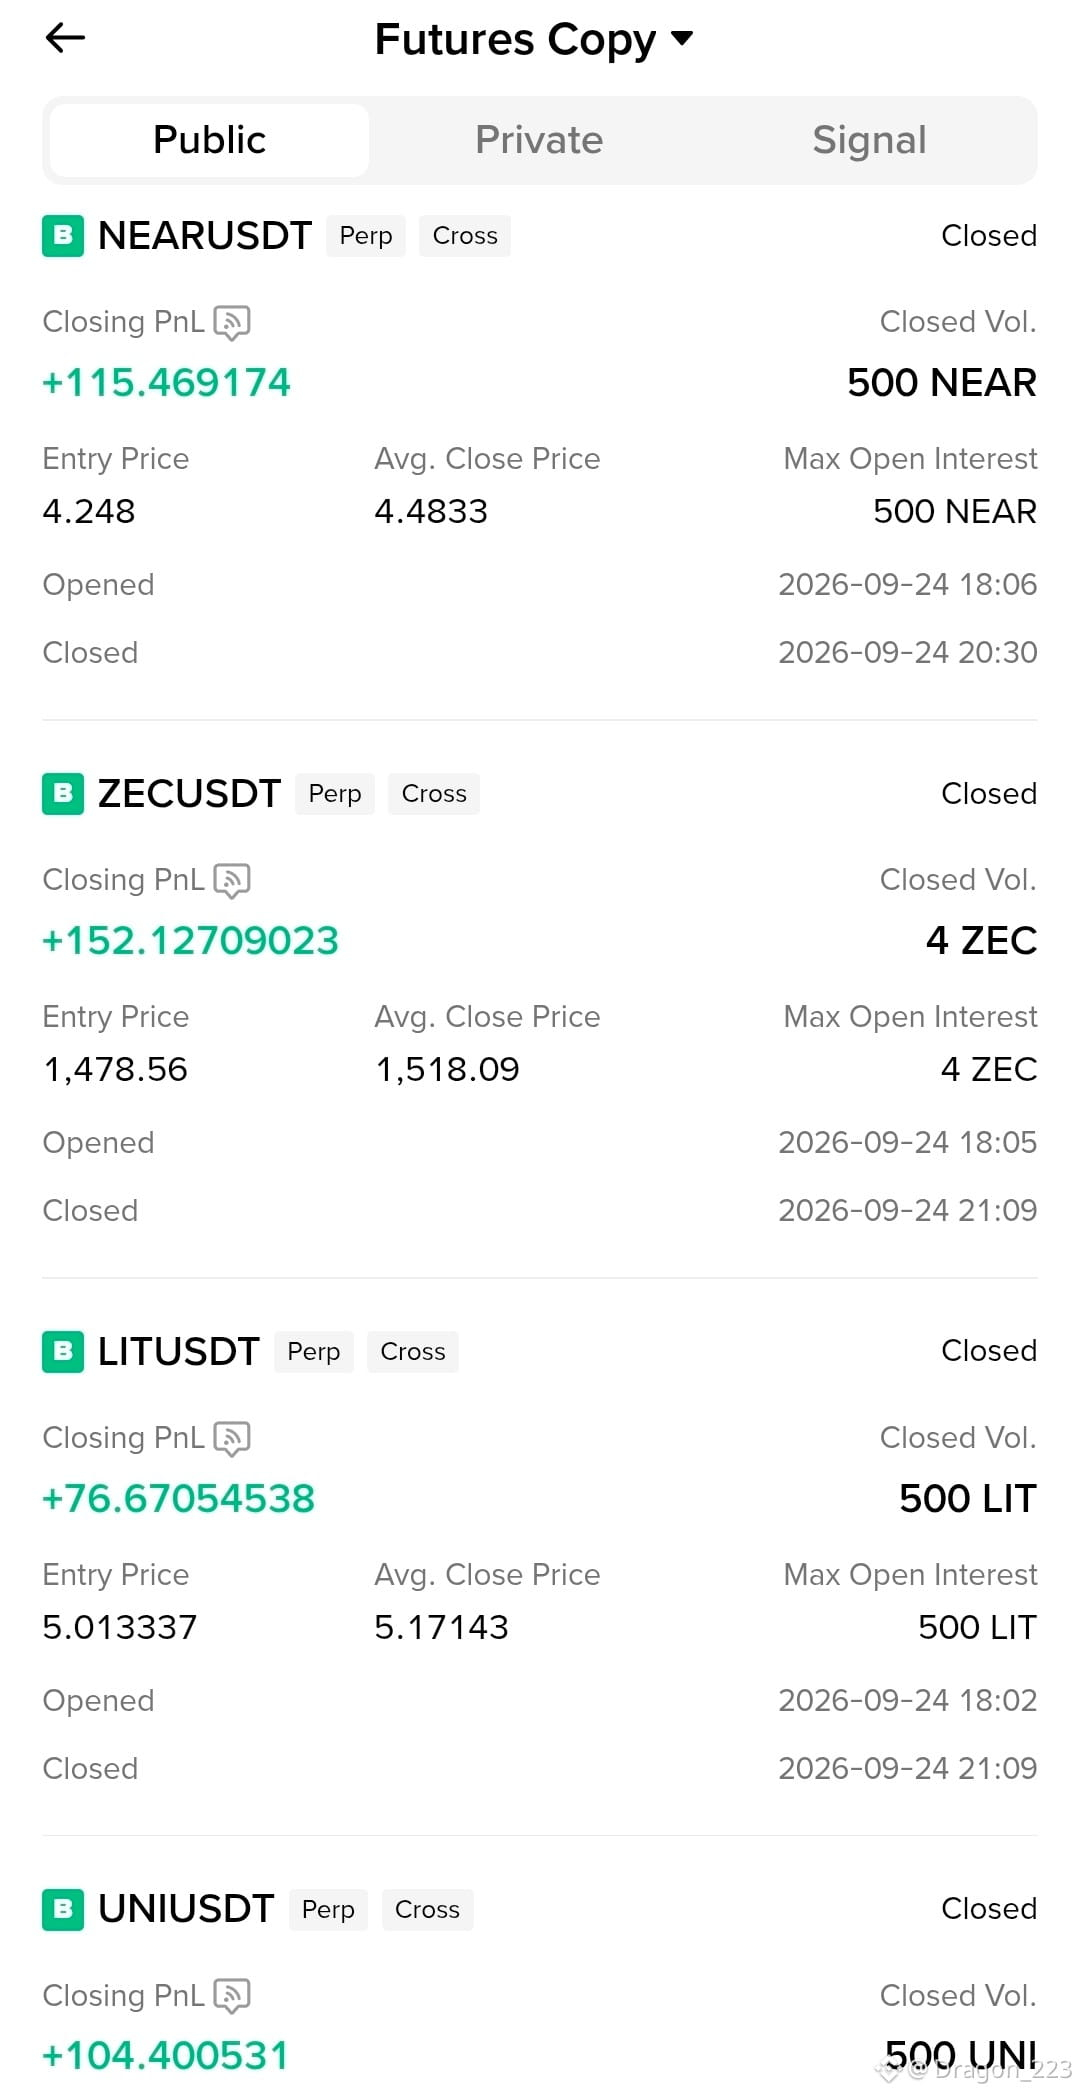This screenshot has width=1080, height=2094.
Task: Click the Cross tag on UNIUSDT
Action: [427, 1910]
